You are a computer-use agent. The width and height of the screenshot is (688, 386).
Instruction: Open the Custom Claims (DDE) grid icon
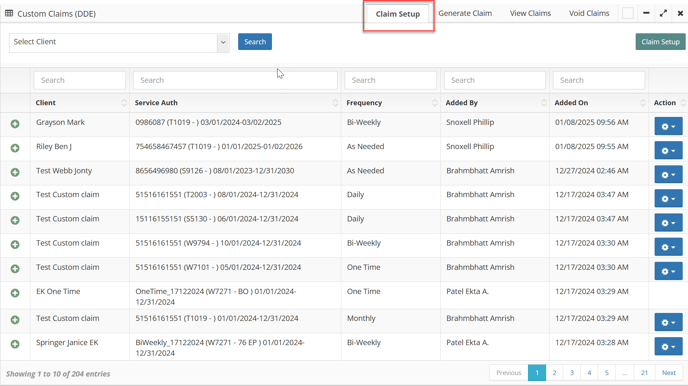click(9, 14)
